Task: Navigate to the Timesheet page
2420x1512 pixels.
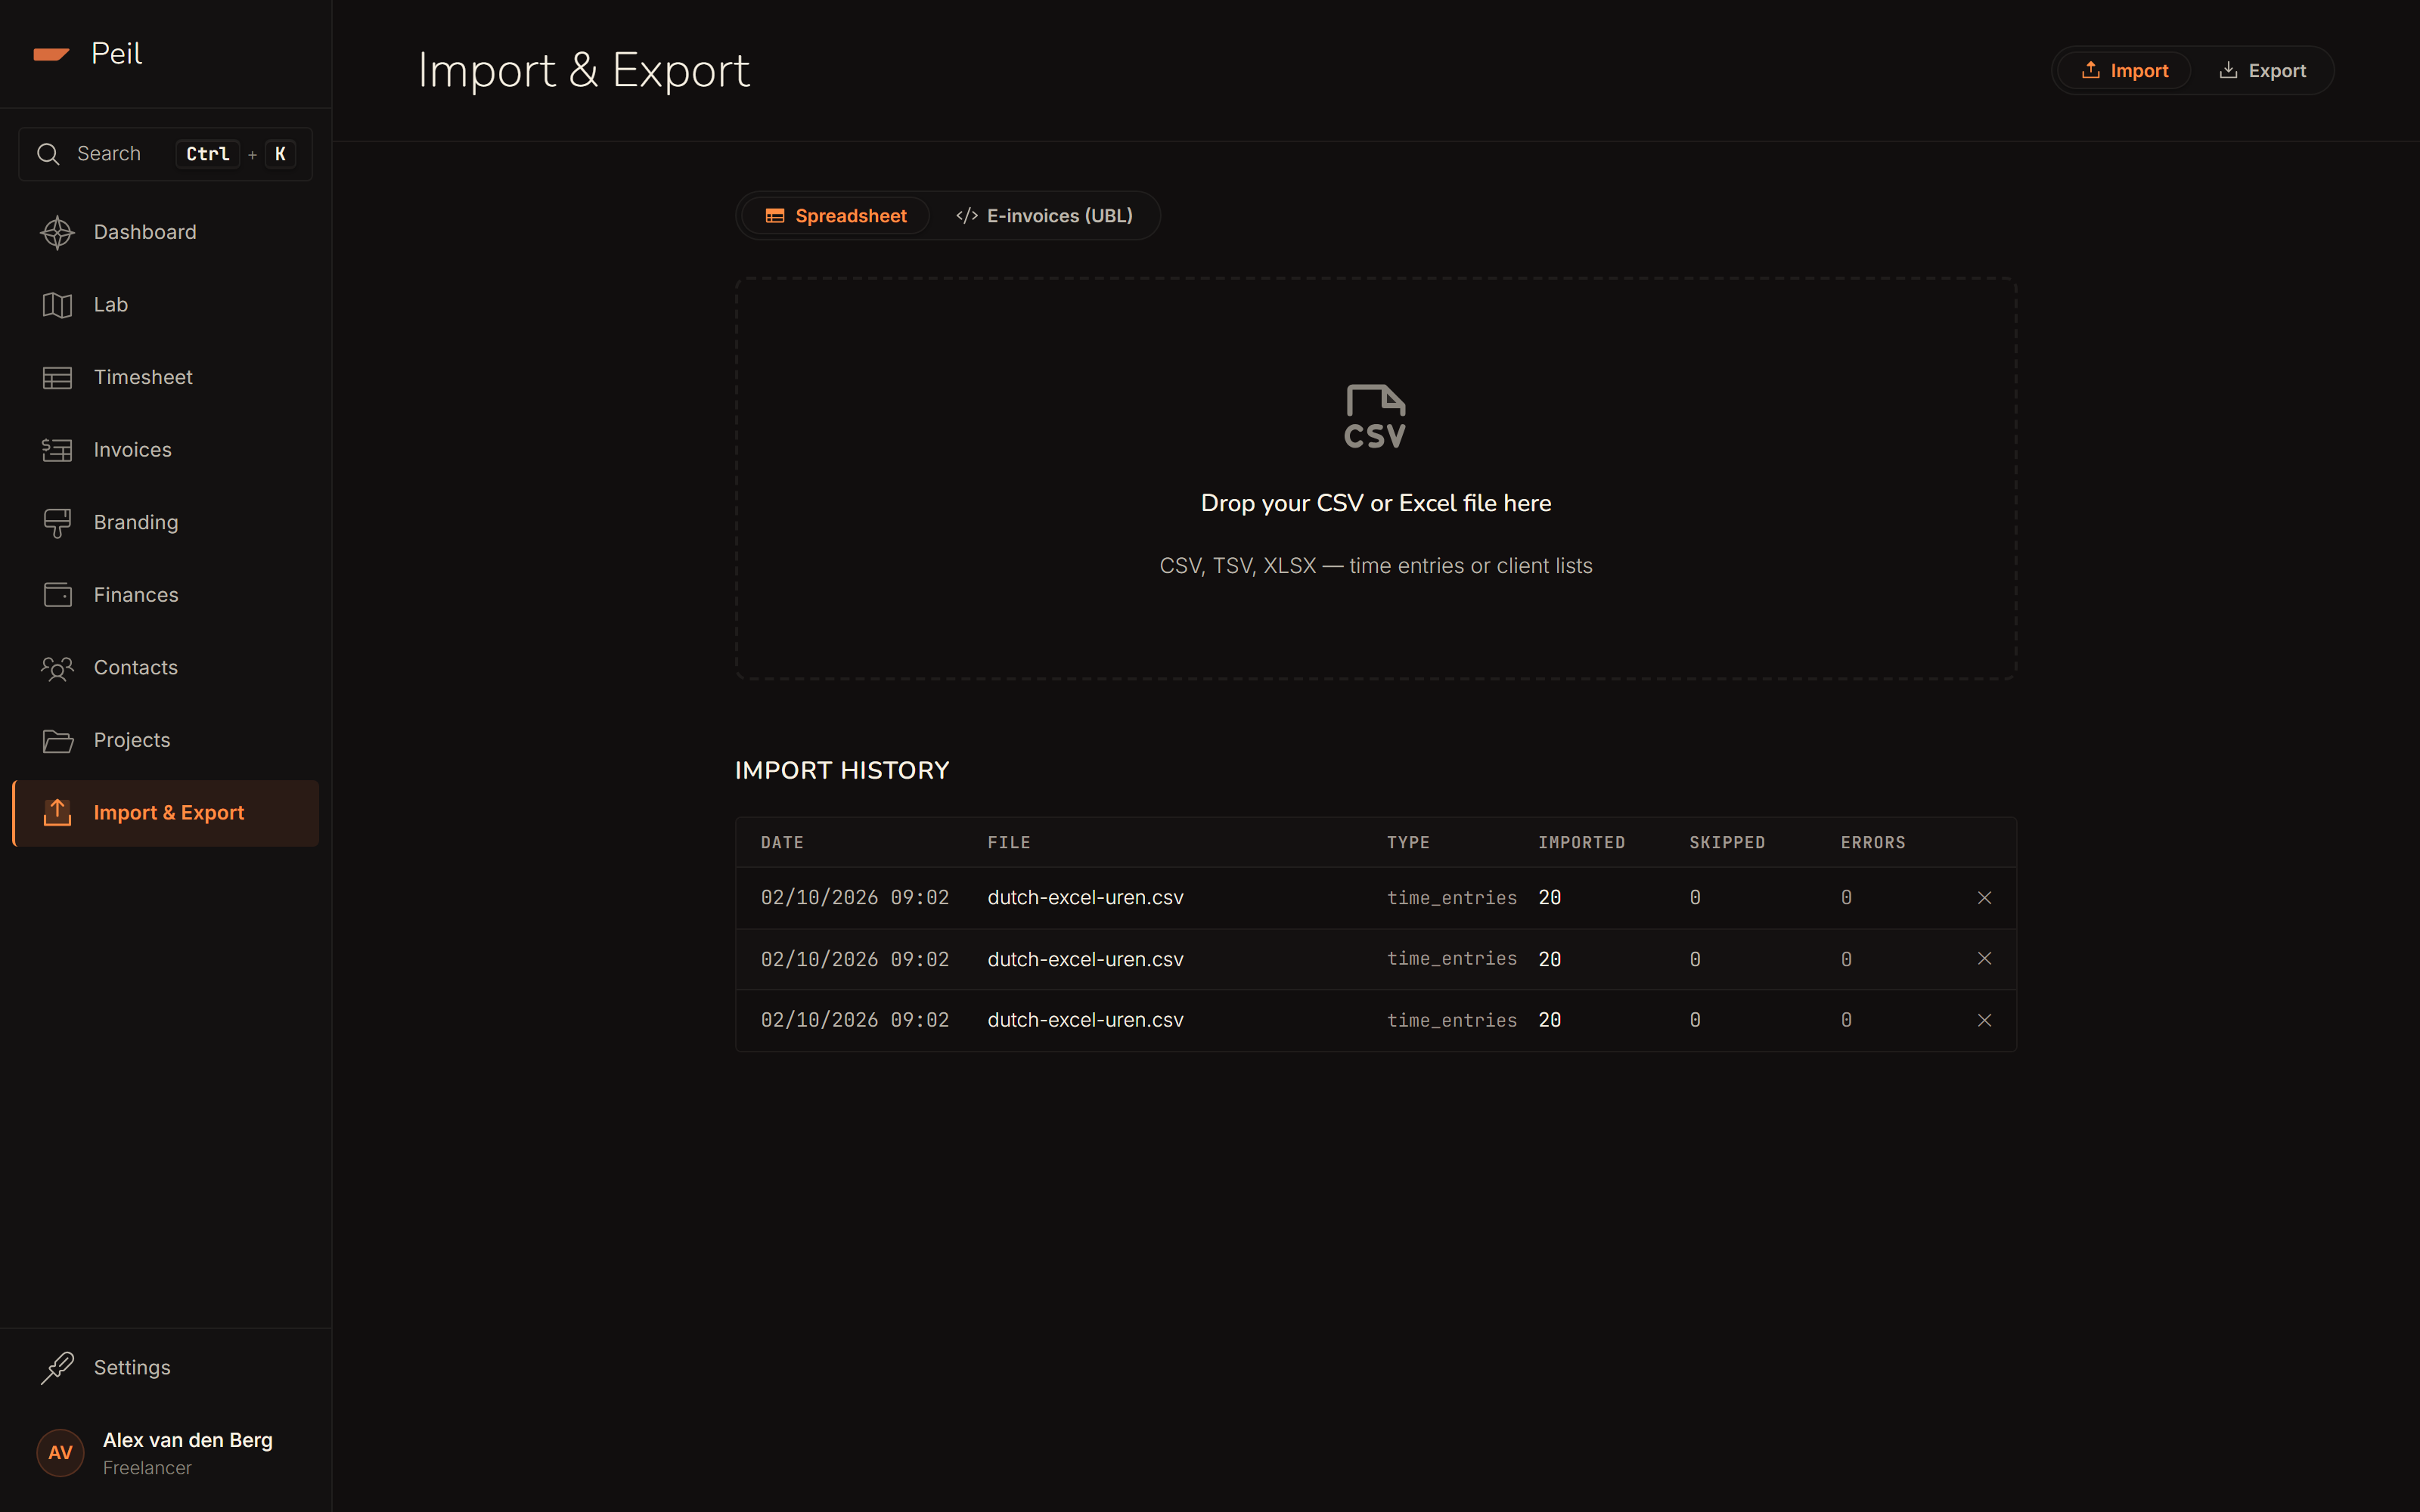Action: pos(165,378)
